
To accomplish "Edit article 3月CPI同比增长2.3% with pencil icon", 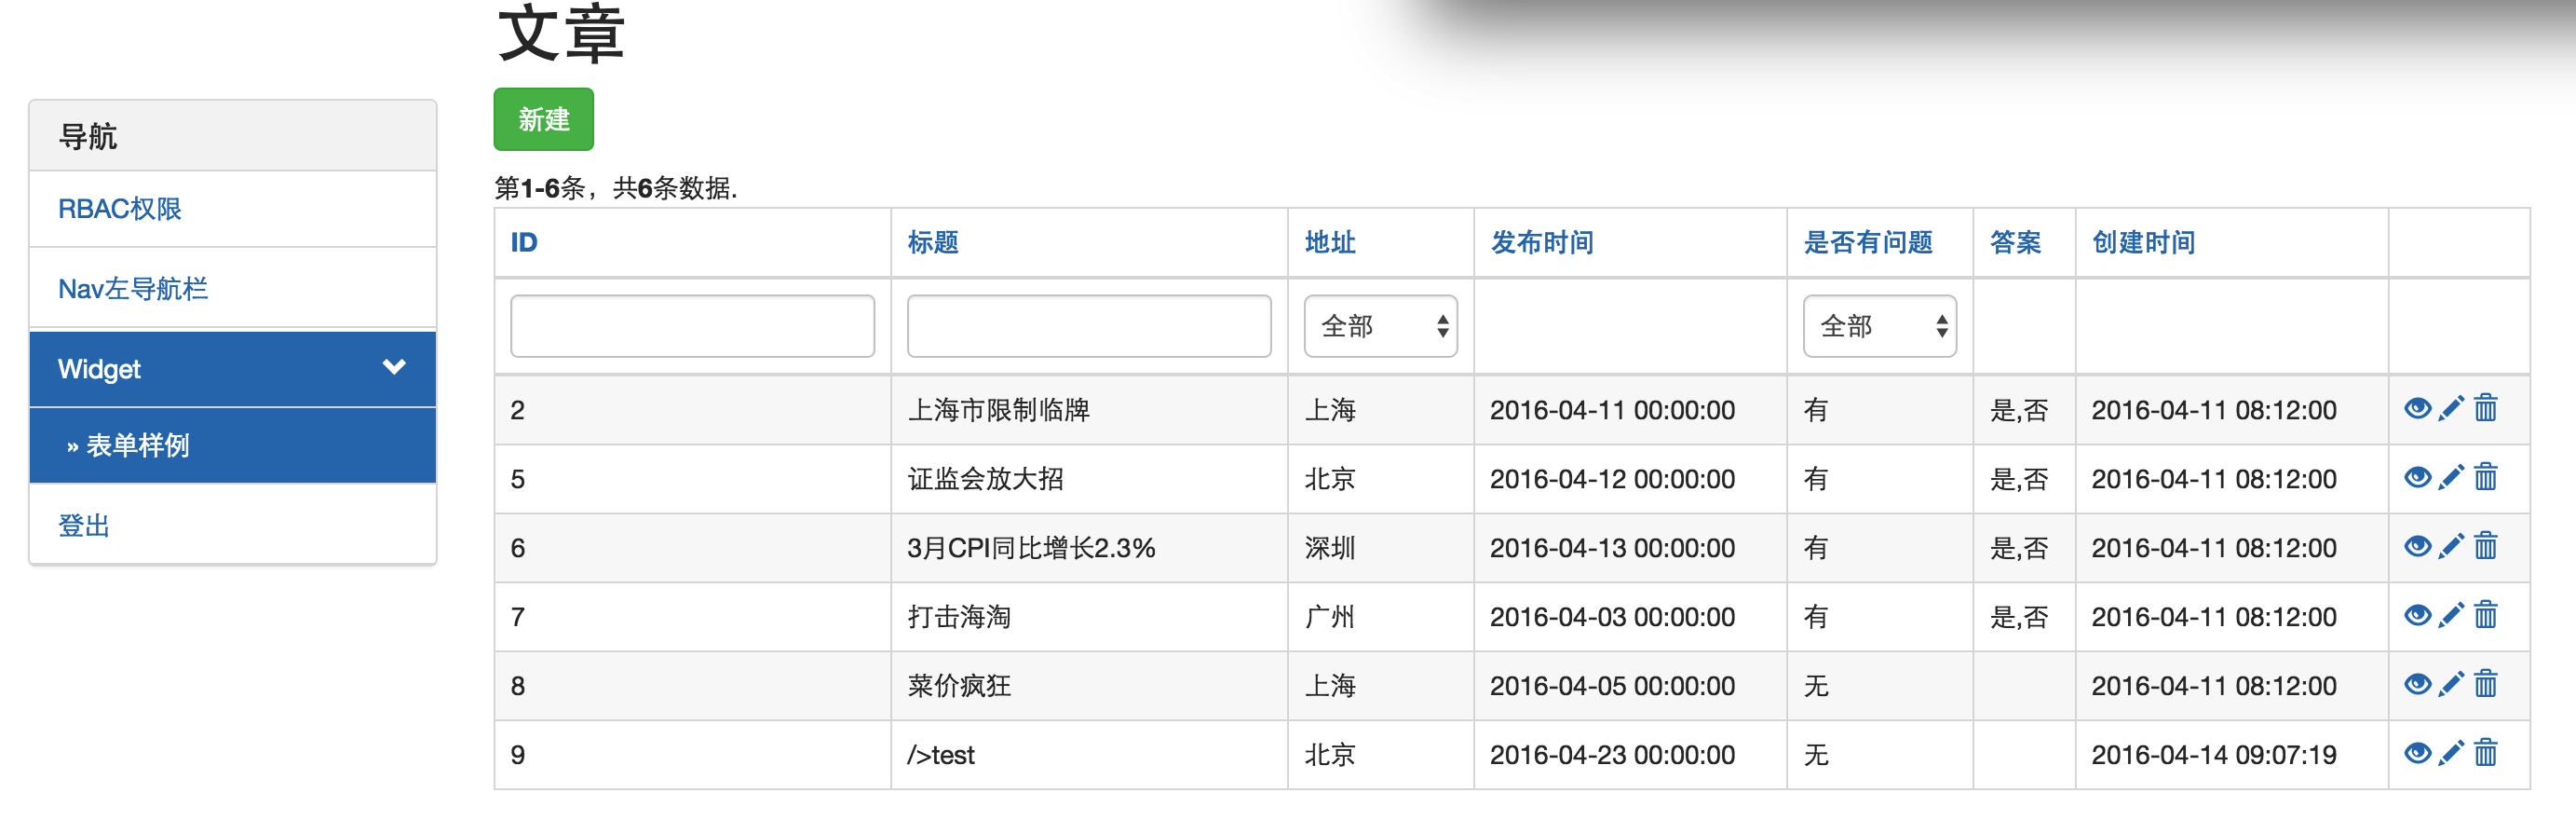I will (2451, 546).
